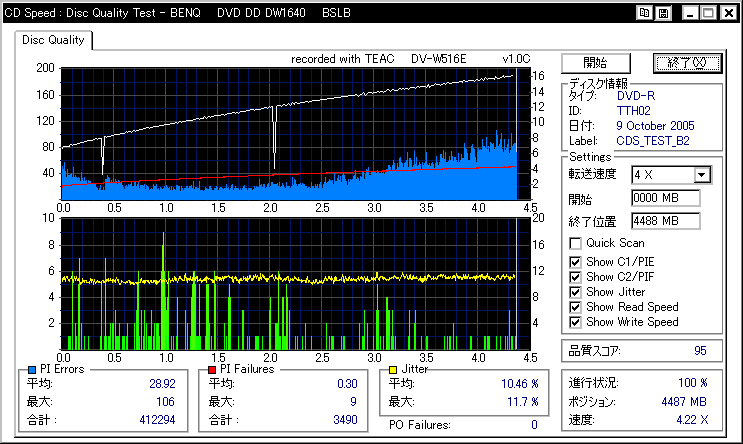Screen dimensions: 743x444
Task: Click the PI Failures lower graph
Action: click(x=295, y=284)
